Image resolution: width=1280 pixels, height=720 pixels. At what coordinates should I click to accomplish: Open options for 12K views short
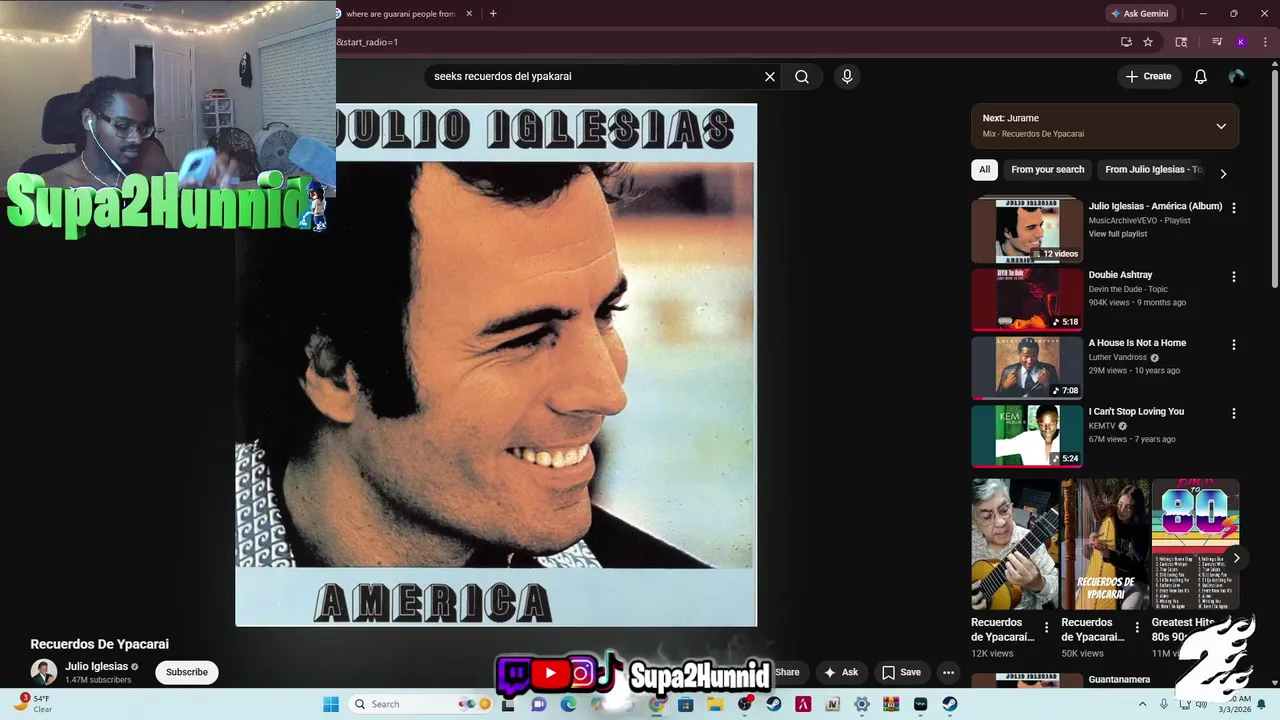1047,628
